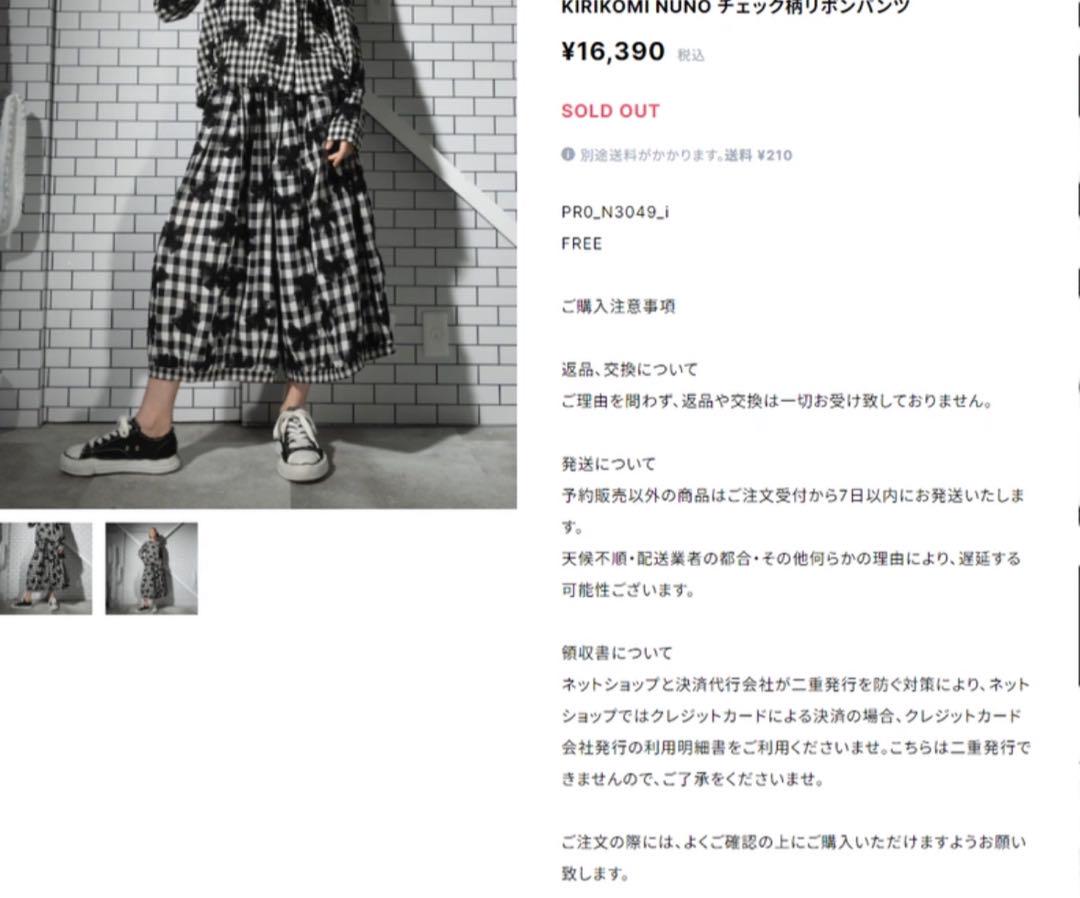The image size is (1080, 898).
Task: Click the 領収書について heading
Action: 616,653
